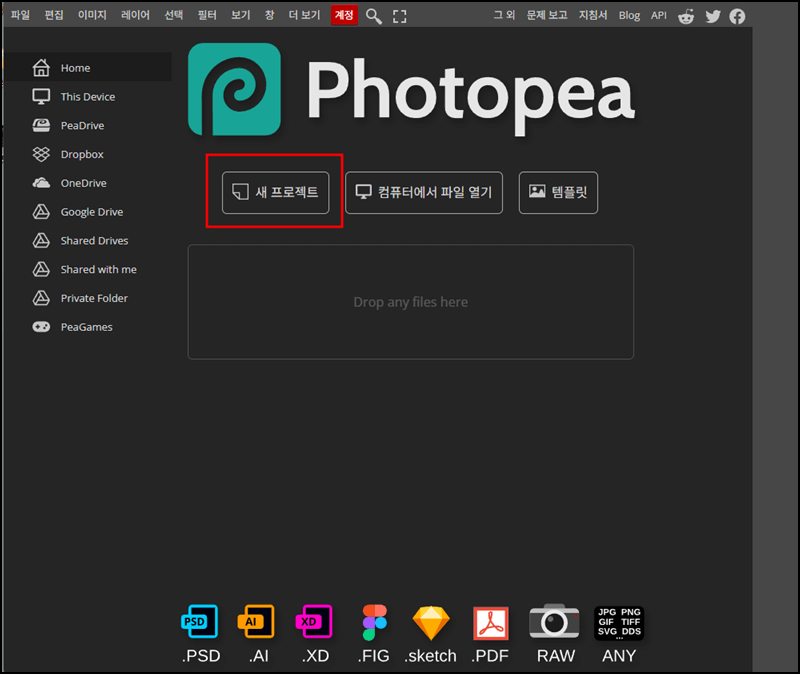Open the API link

(x=659, y=15)
